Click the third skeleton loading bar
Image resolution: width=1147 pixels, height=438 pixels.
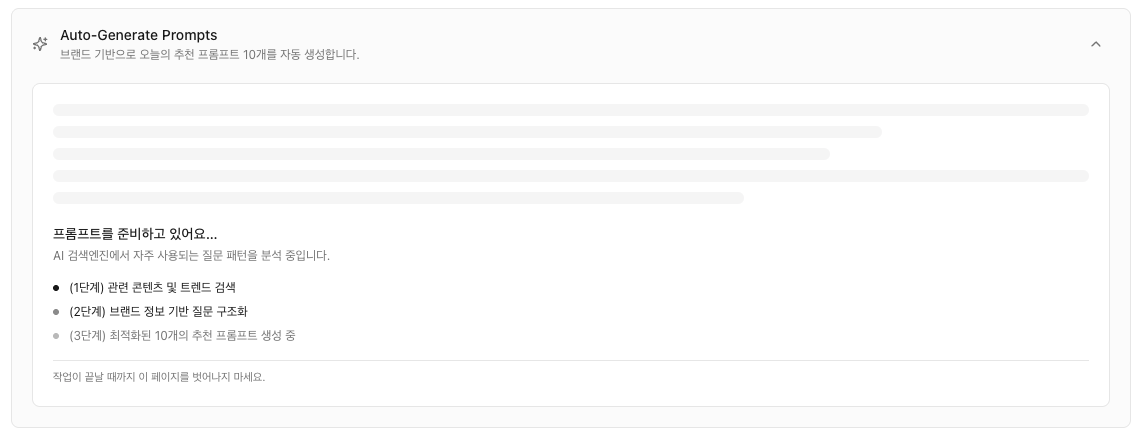[441, 154]
